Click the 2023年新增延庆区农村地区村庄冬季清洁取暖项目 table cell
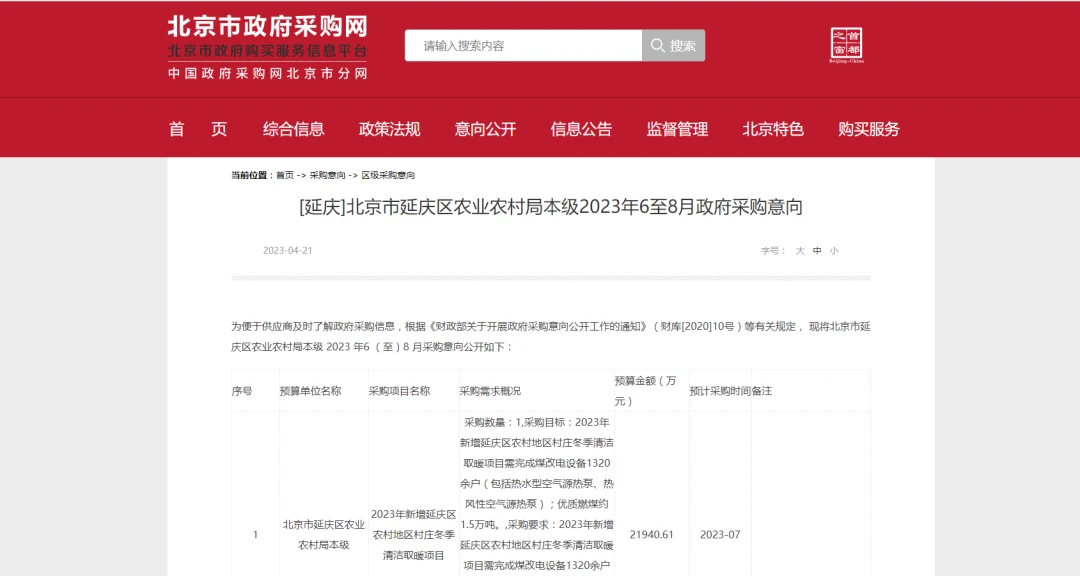The width and height of the screenshot is (1080, 576). click(413, 534)
